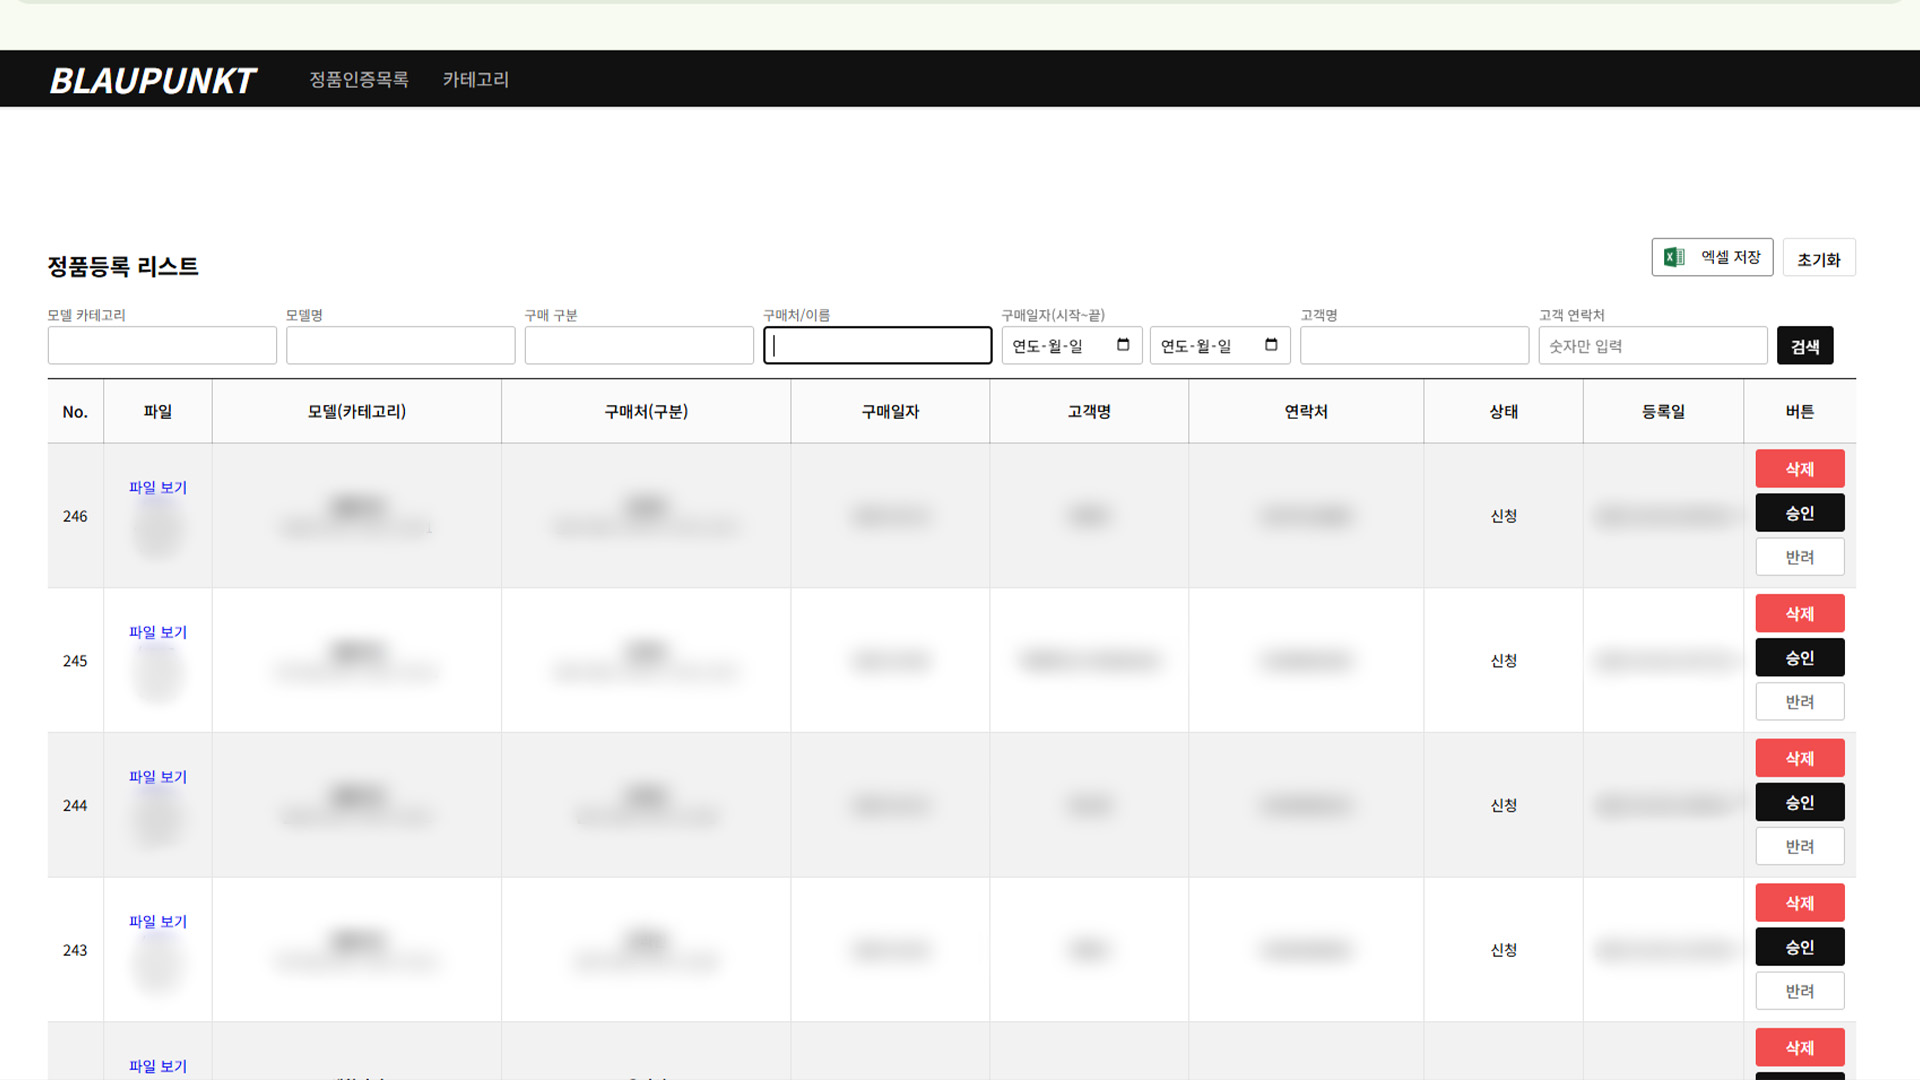
Task: Click the Excel icon in 엑셀 저장 button
Action: tap(1674, 257)
